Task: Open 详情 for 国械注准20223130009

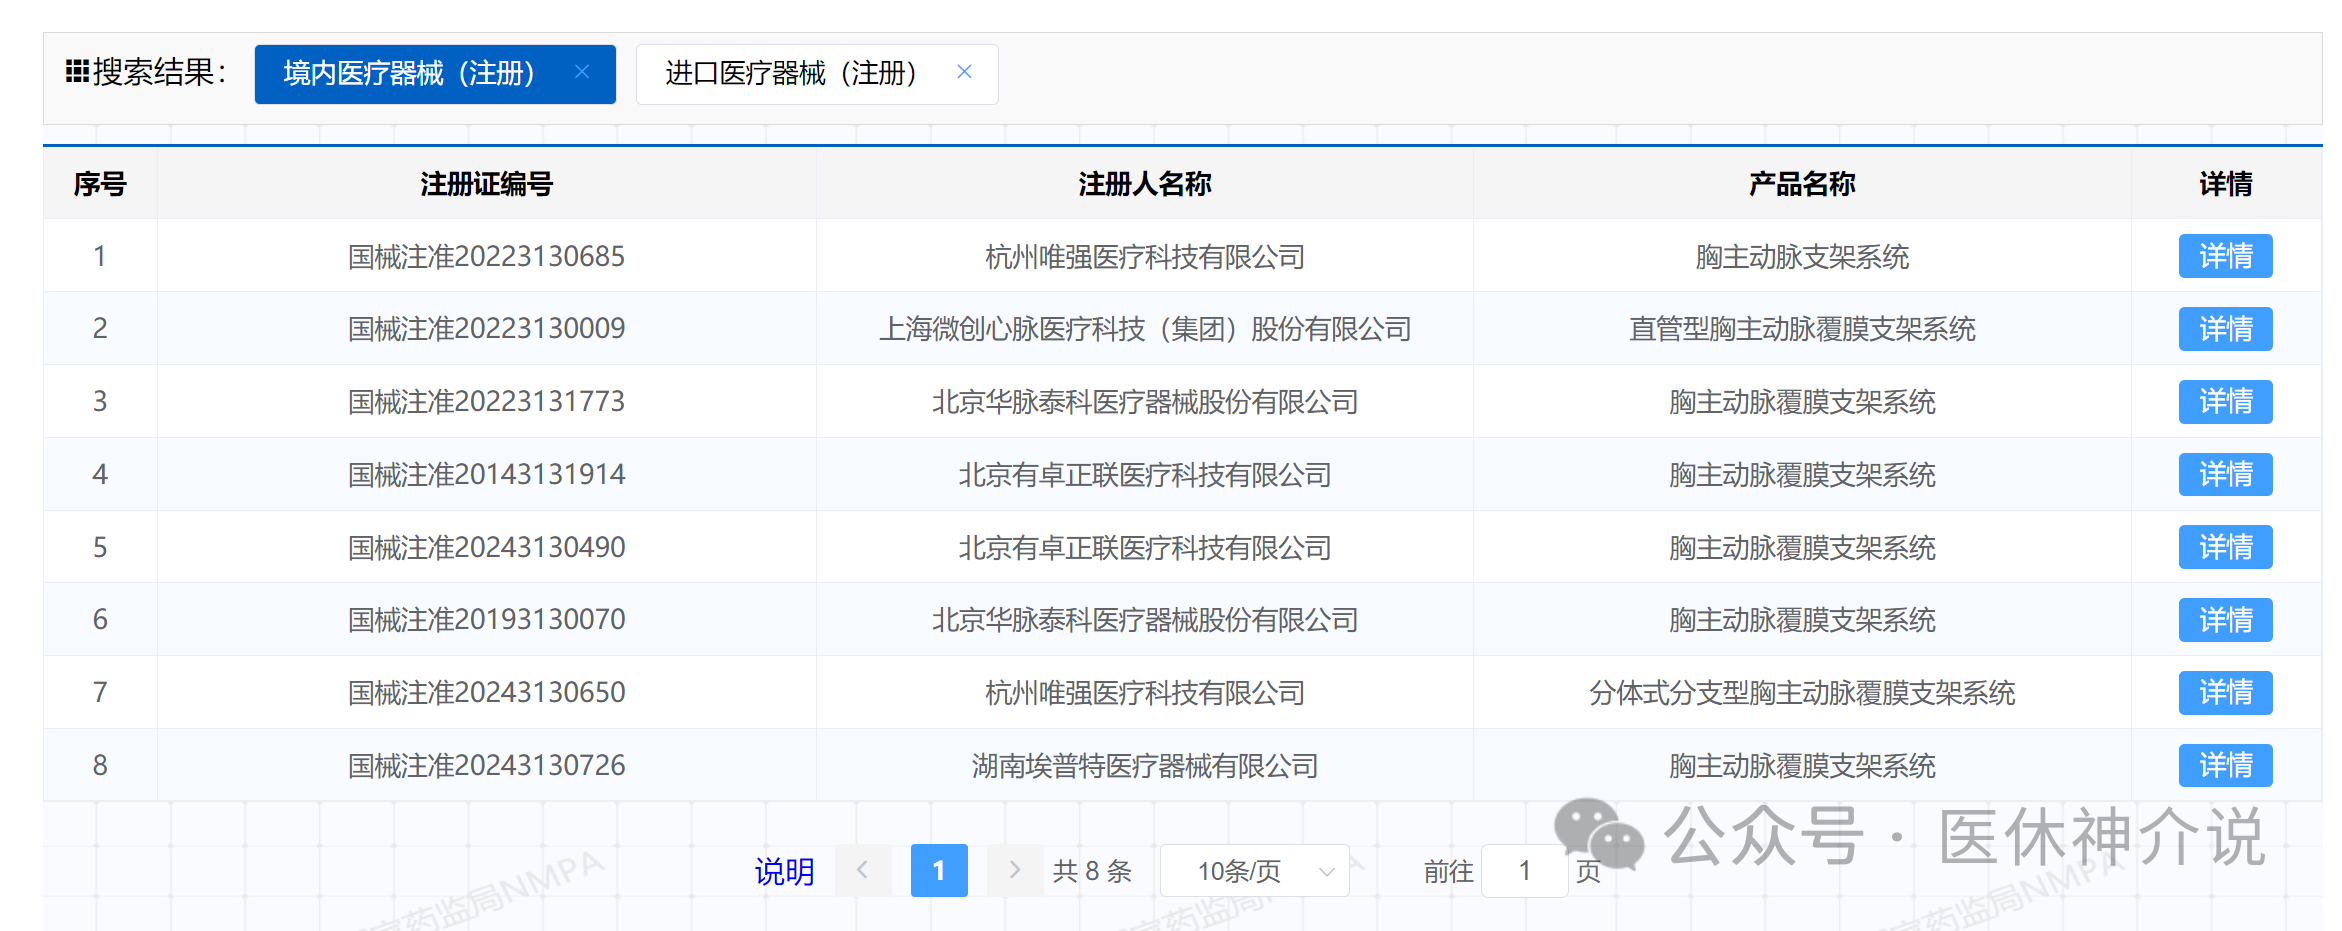Action: pos(2225,329)
